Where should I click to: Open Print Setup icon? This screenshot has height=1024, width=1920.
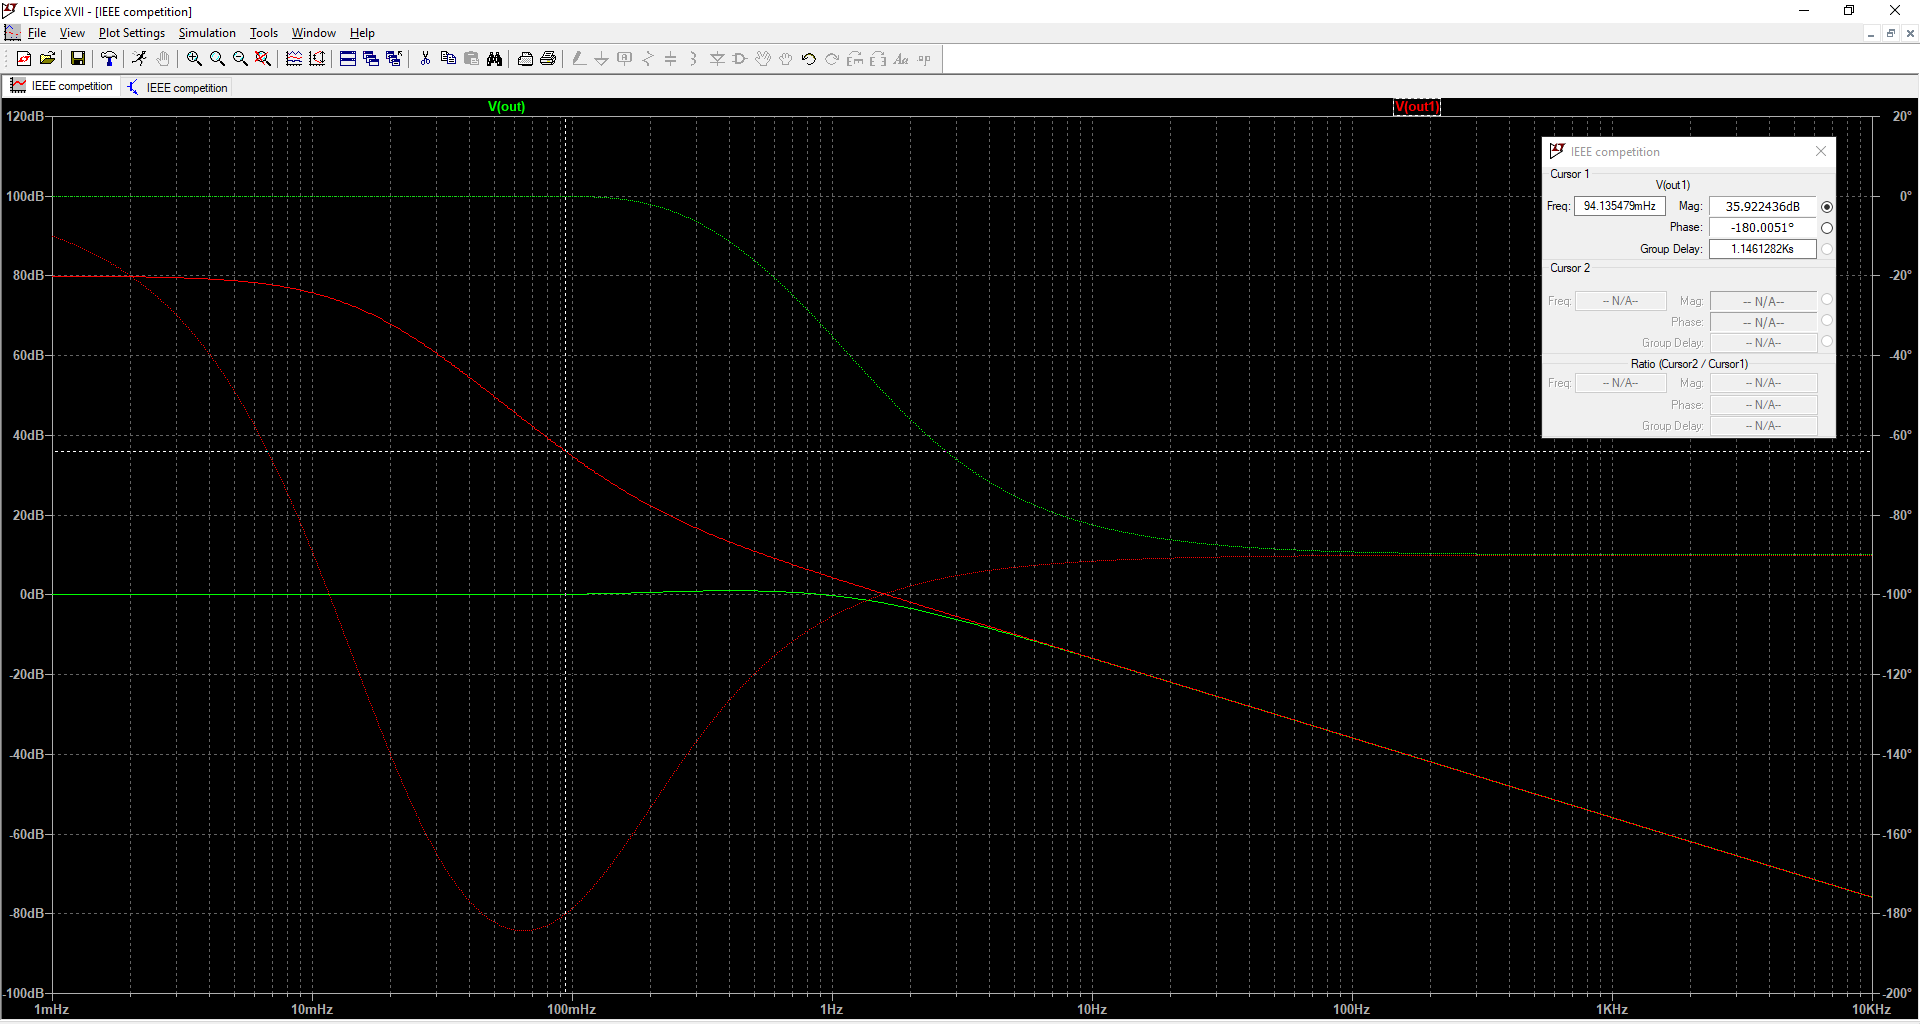[x=525, y=59]
